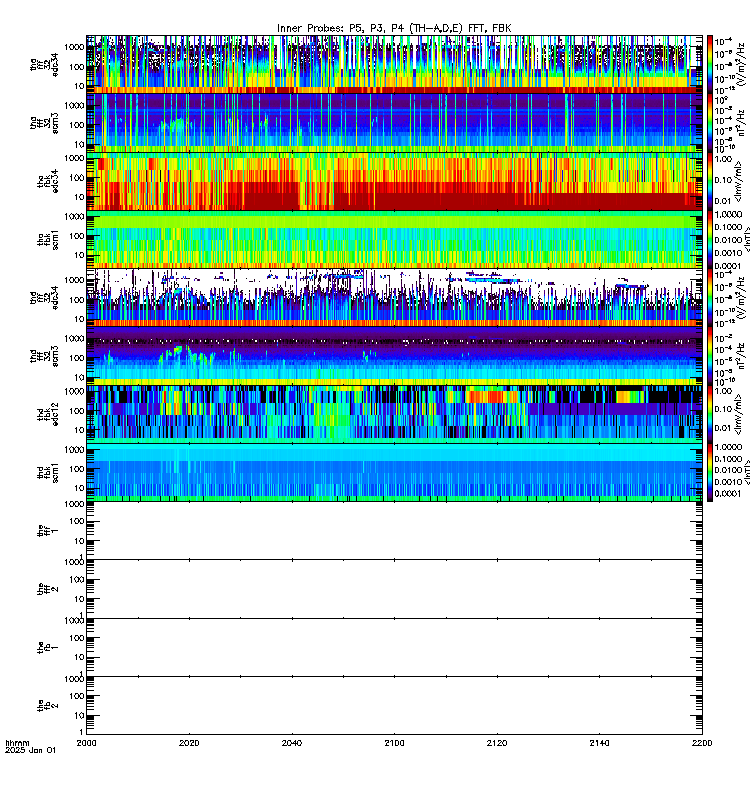This screenshot has height=800, width=750.
Task: Click the empty the fff 1 panel
Action: [x=394, y=530]
